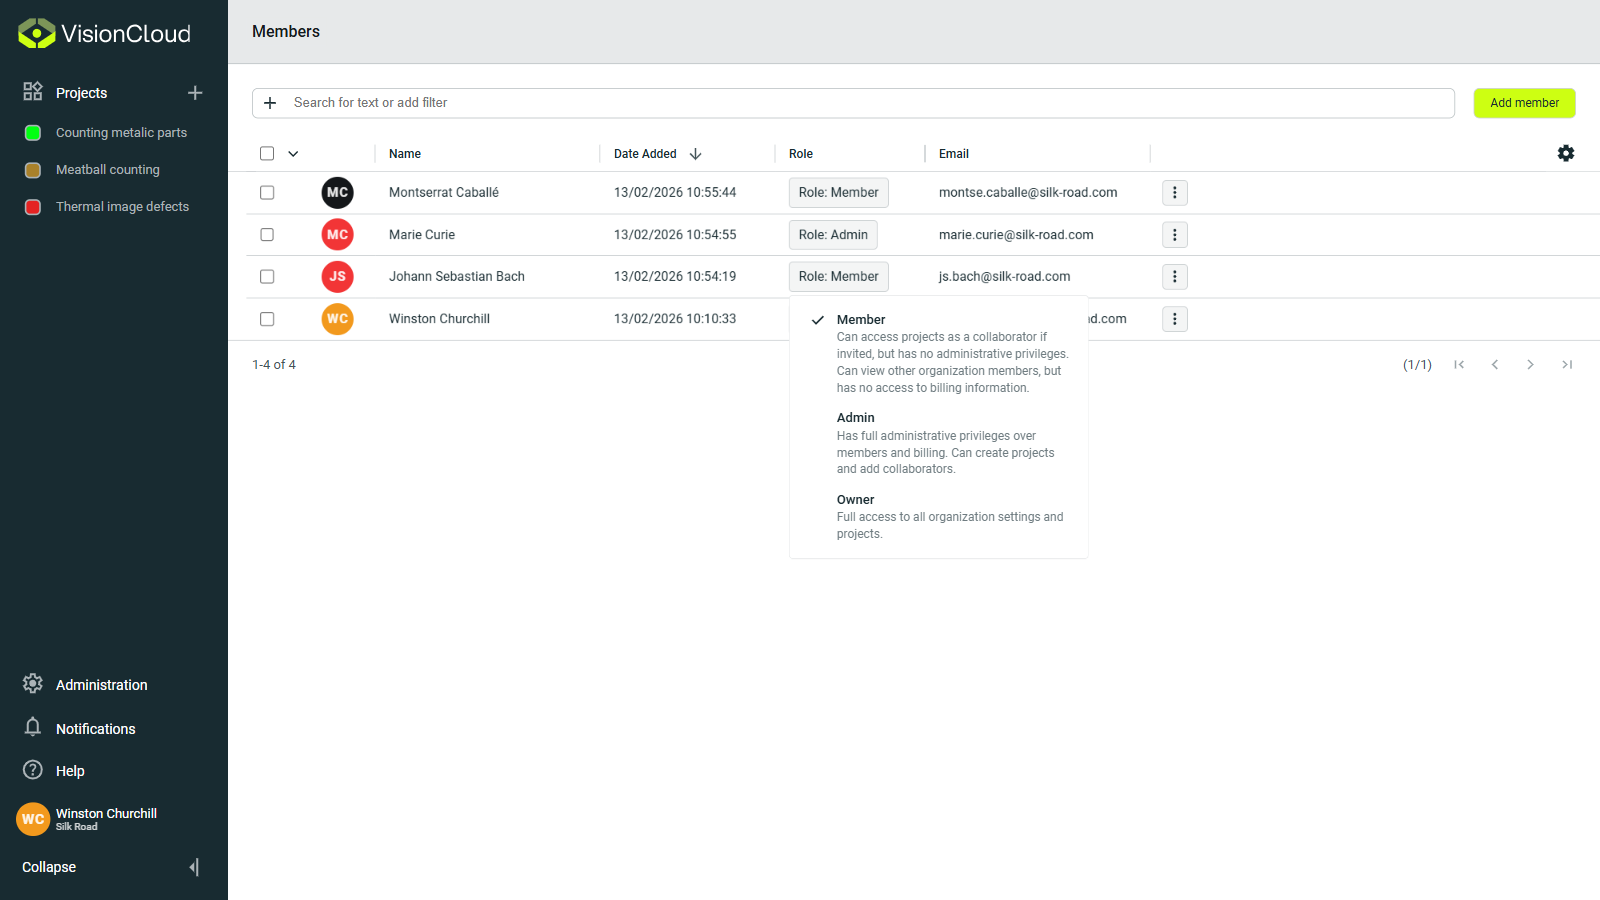Open the Thermal image defects project

tap(122, 206)
